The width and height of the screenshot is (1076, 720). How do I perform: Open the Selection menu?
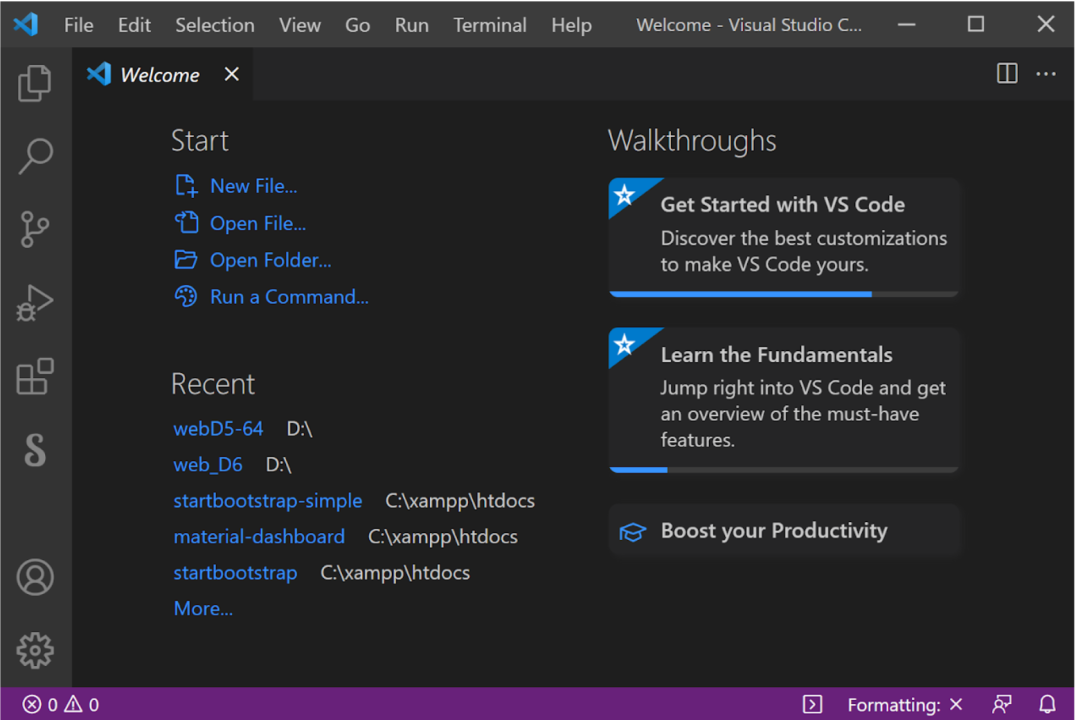[214, 25]
